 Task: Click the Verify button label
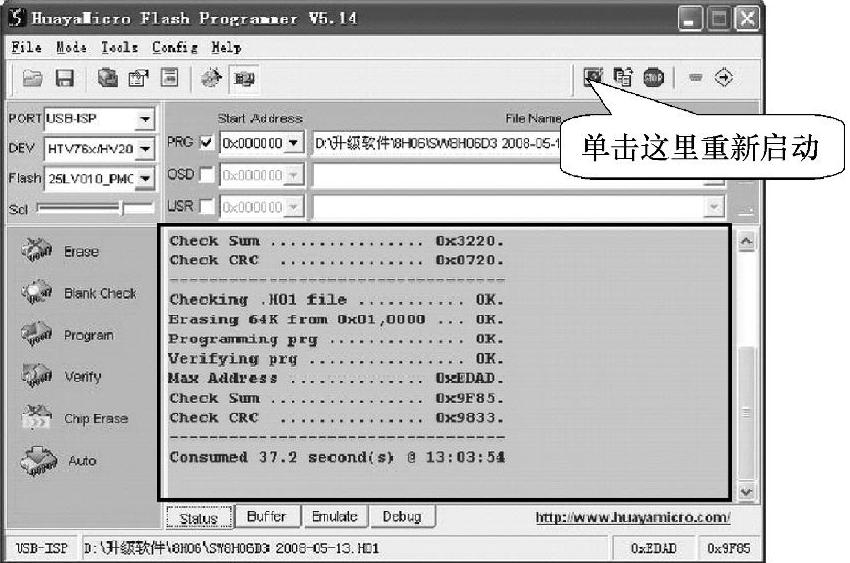point(82,376)
